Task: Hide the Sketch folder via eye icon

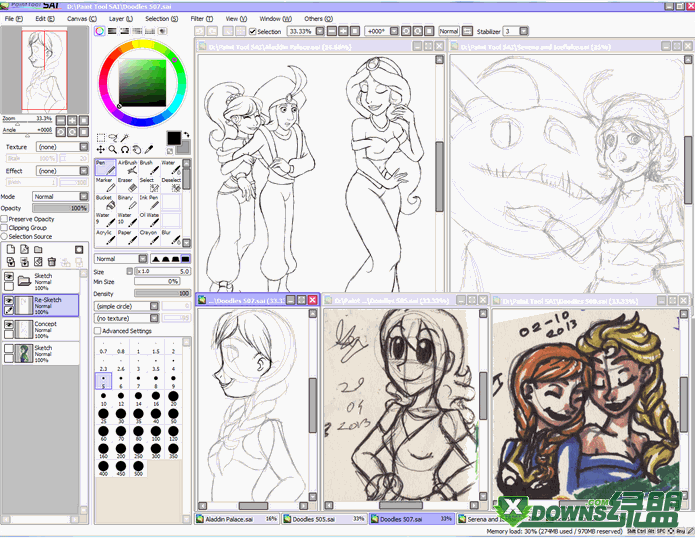Action: pos(8,276)
